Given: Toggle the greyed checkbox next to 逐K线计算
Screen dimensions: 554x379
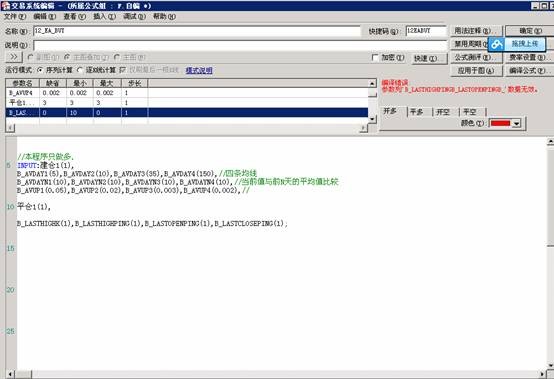Looking at the screenshot, I should click(122, 70).
